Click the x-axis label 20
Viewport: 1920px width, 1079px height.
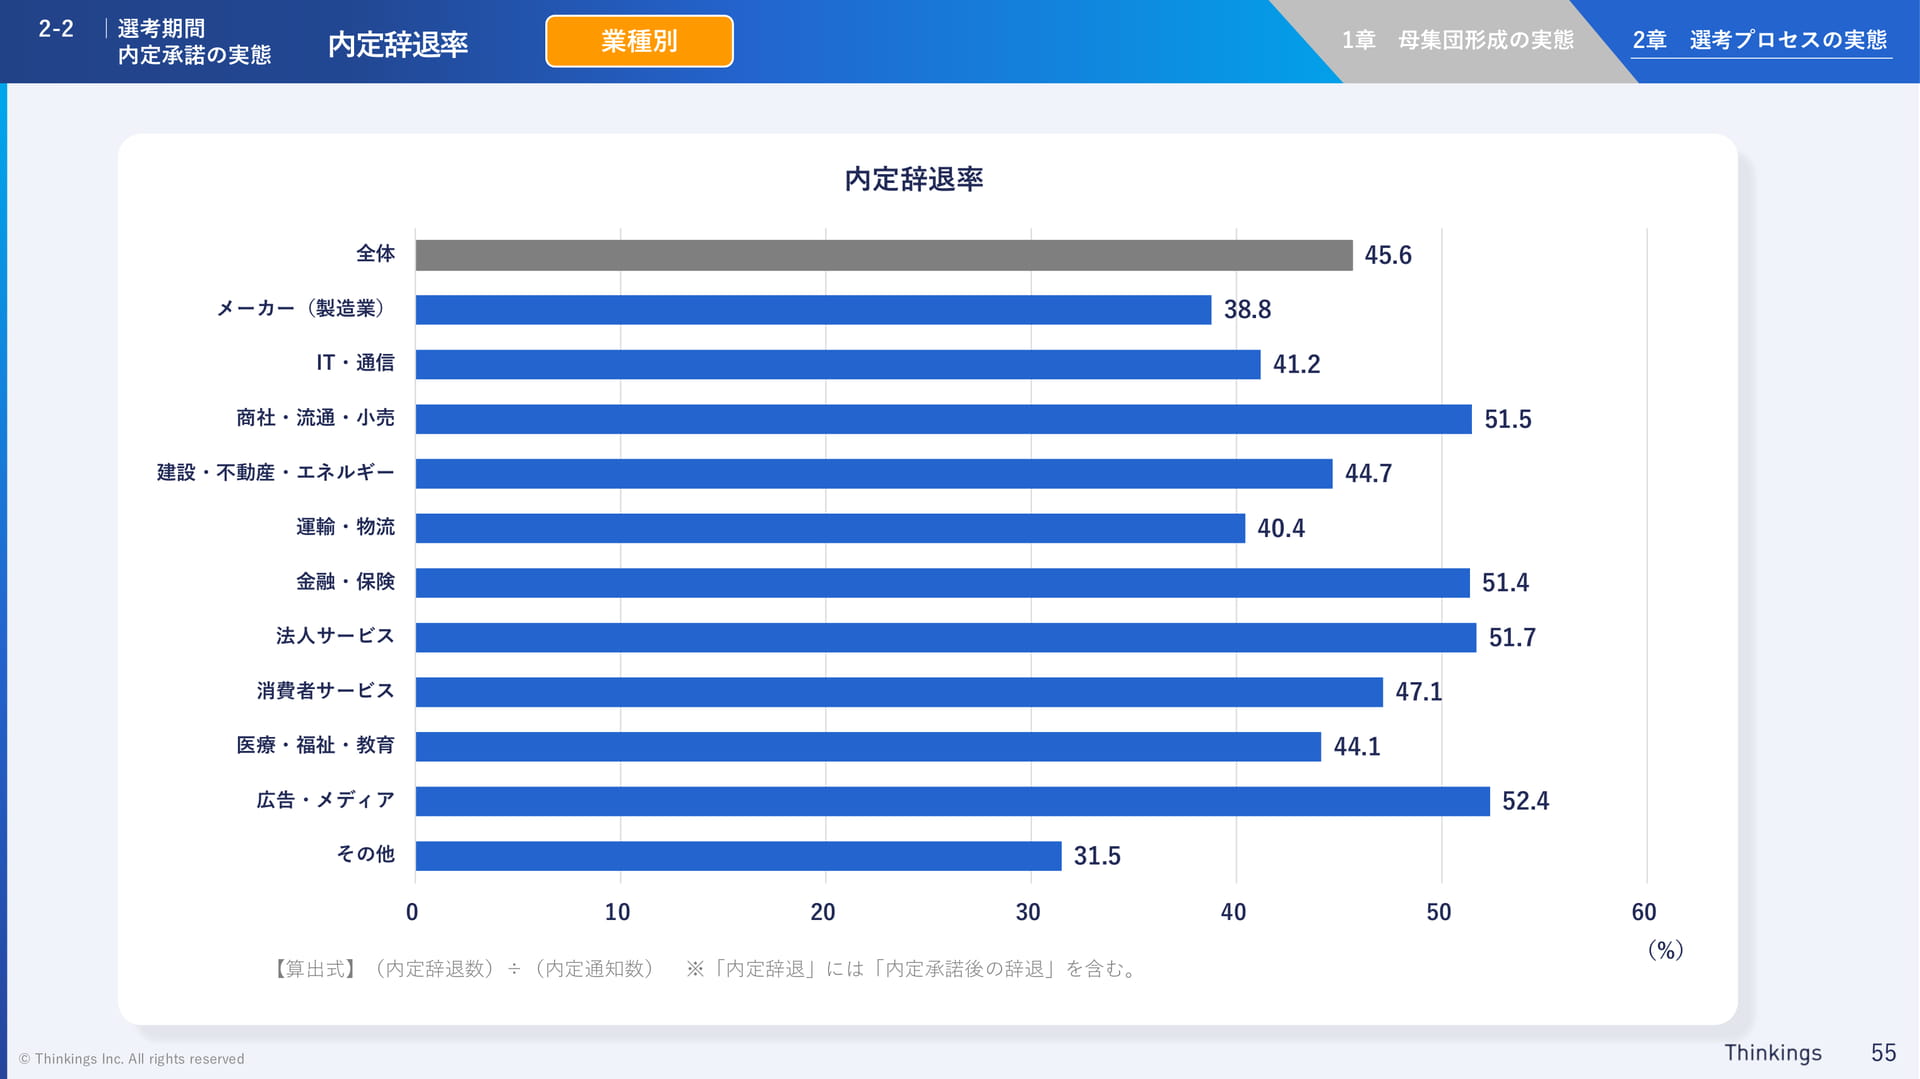(823, 912)
